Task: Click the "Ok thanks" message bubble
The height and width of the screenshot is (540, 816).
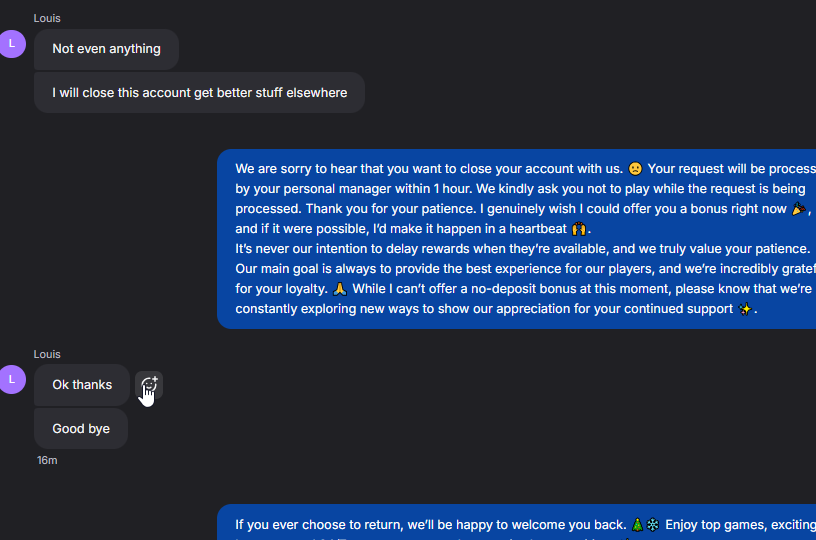Action: [x=82, y=385]
